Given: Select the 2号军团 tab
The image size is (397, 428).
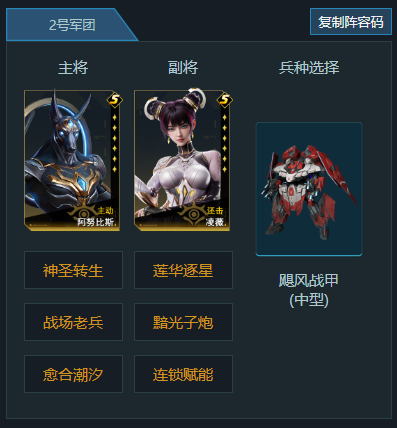Looking at the screenshot, I should (72, 25).
